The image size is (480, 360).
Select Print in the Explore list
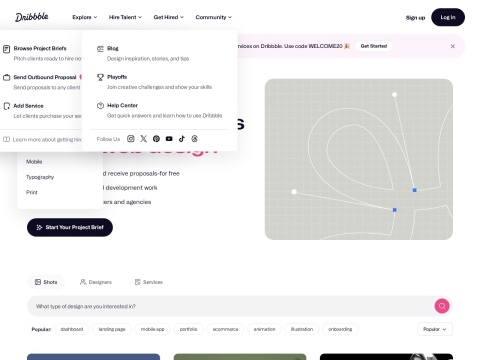point(32,192)
